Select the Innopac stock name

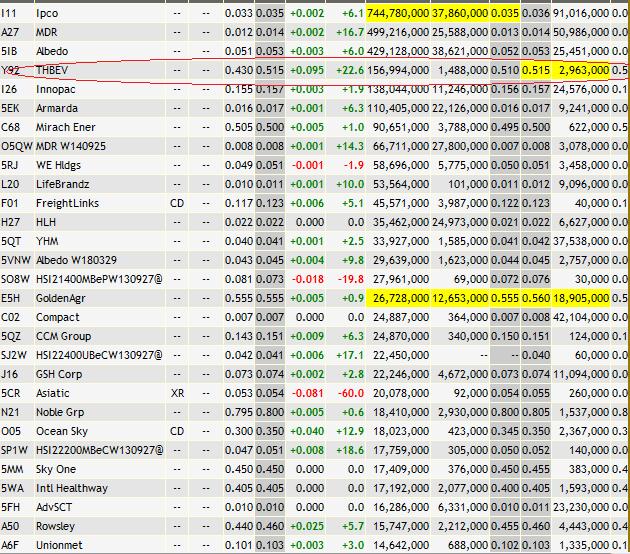point(55,89)
